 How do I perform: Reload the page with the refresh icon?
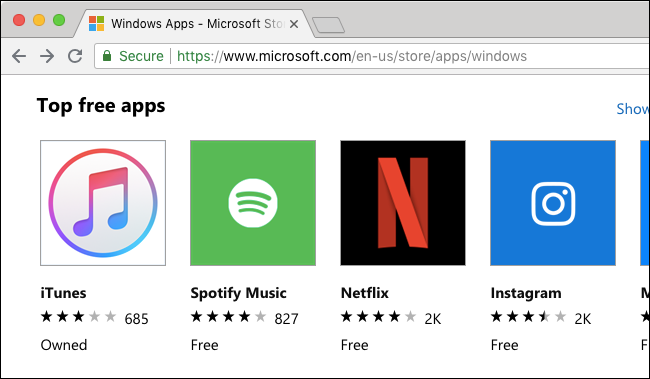(75, 56)
